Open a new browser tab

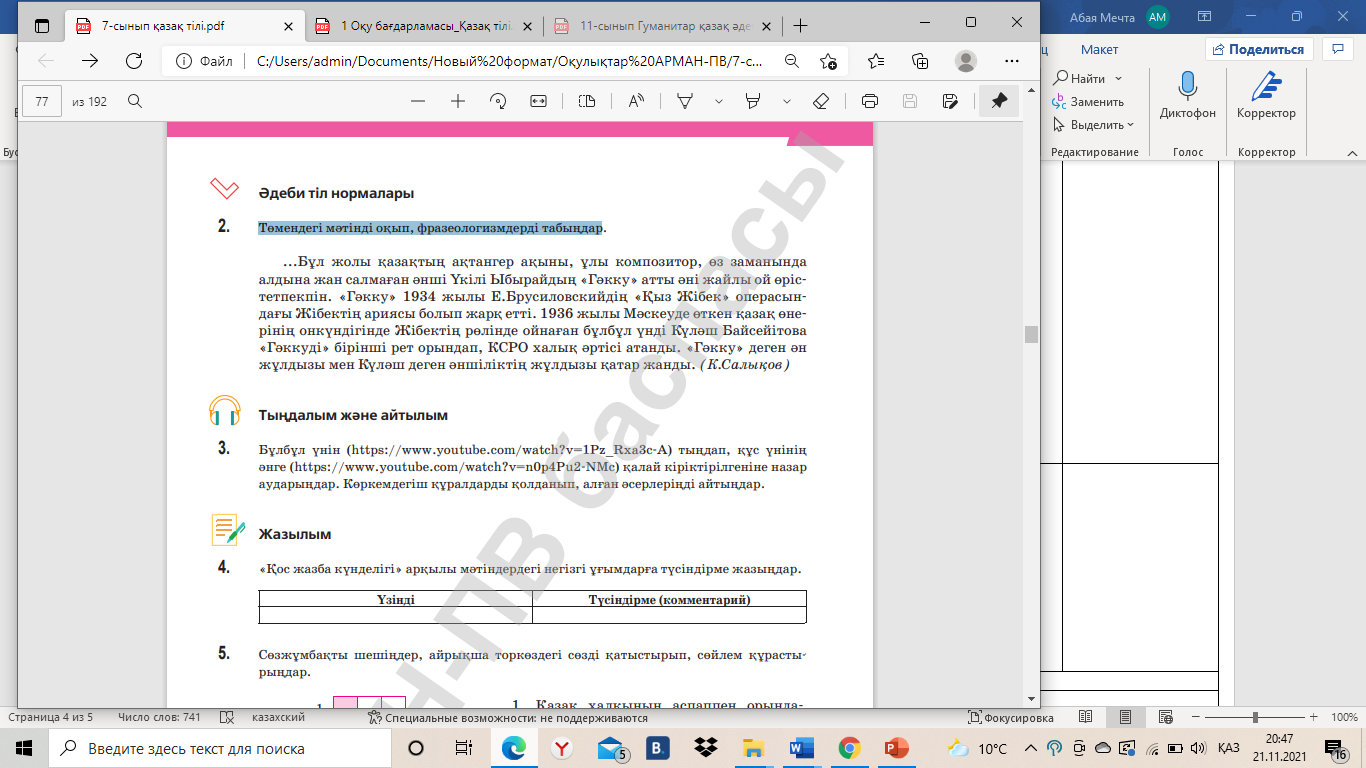coord(800,26)
